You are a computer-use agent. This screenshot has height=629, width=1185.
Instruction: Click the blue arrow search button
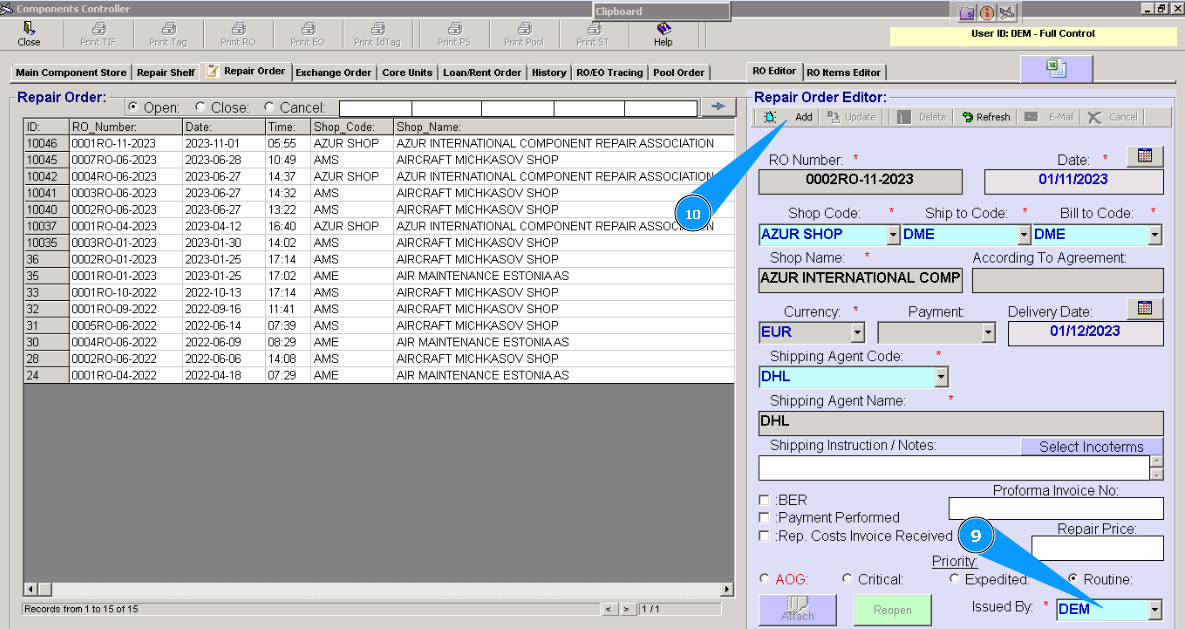[719, 107]
